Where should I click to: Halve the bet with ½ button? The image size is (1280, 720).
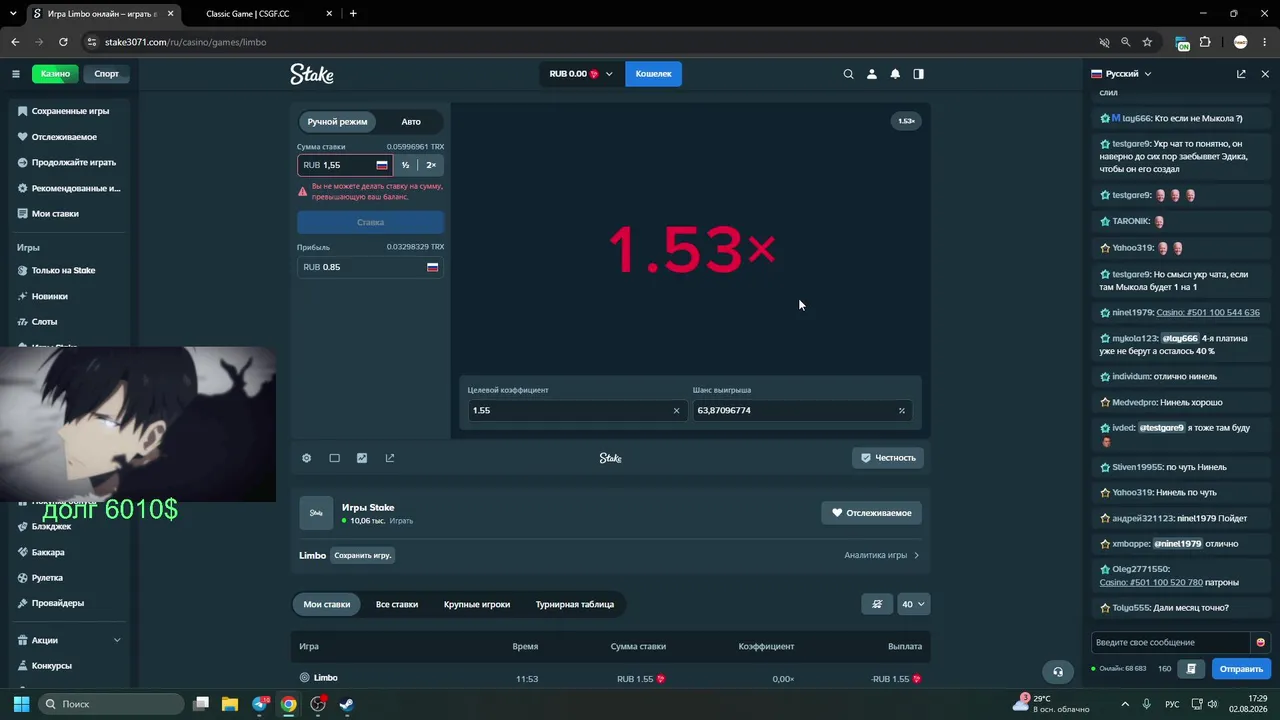click(406, 165)
